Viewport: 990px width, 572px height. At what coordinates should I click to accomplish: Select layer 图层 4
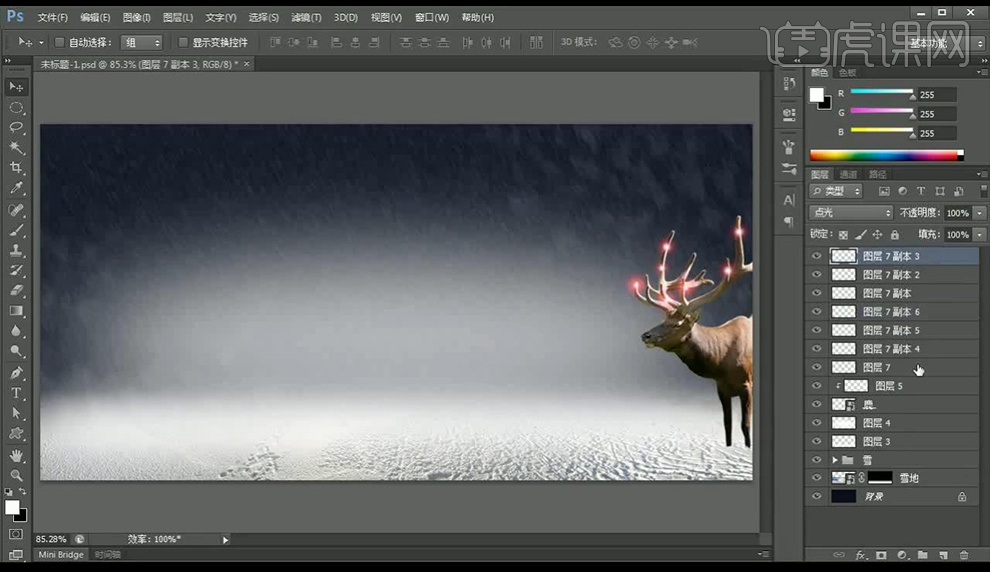(893, 422)
